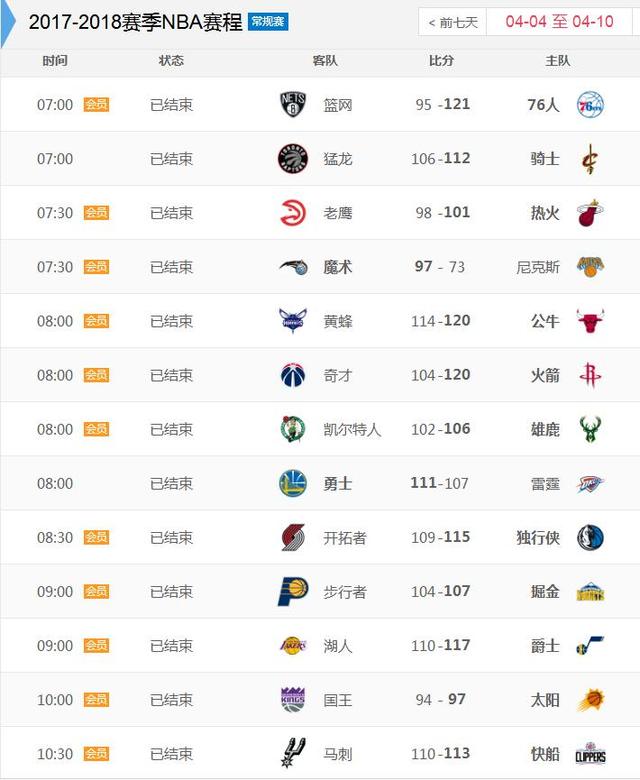The image size is (640, 780).
Task: Click the 111-107 score for 勇士 vs 雷霆
Action: (440, 483)
